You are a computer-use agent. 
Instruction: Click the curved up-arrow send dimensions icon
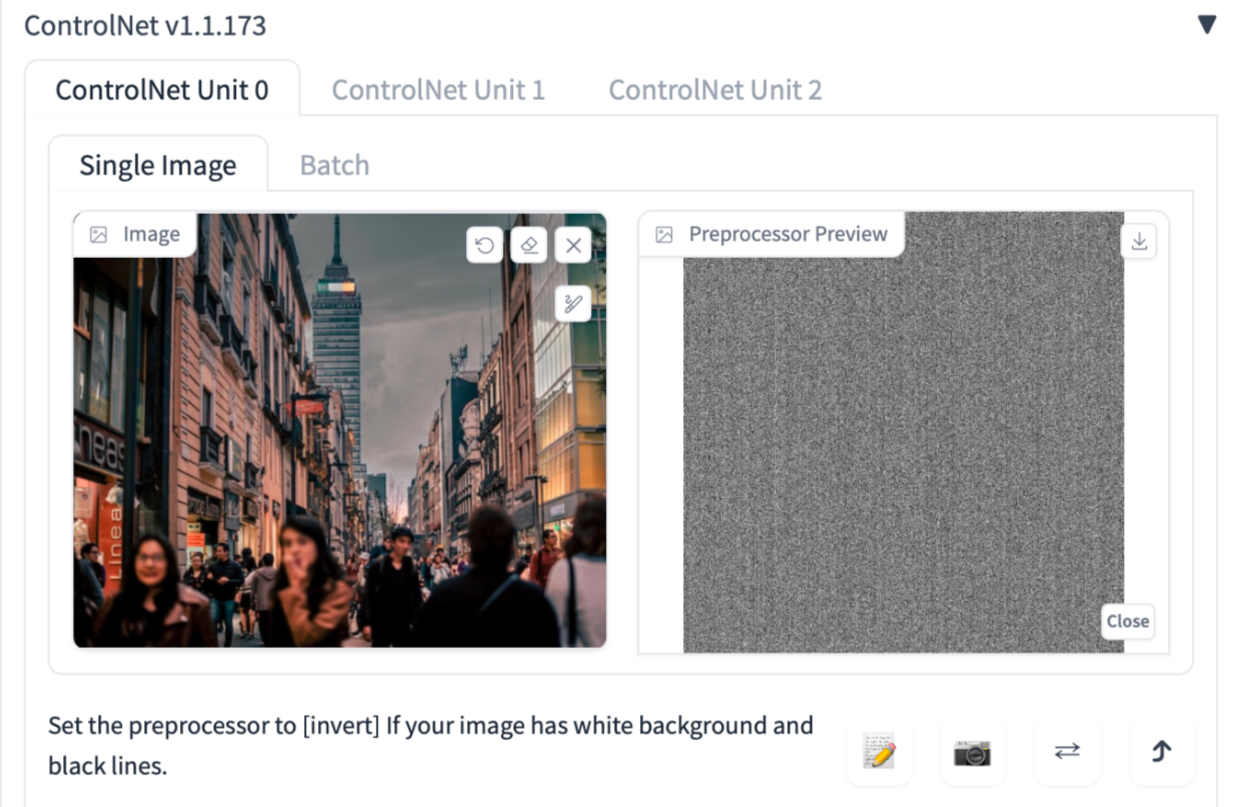click(x=1160, y=751)
